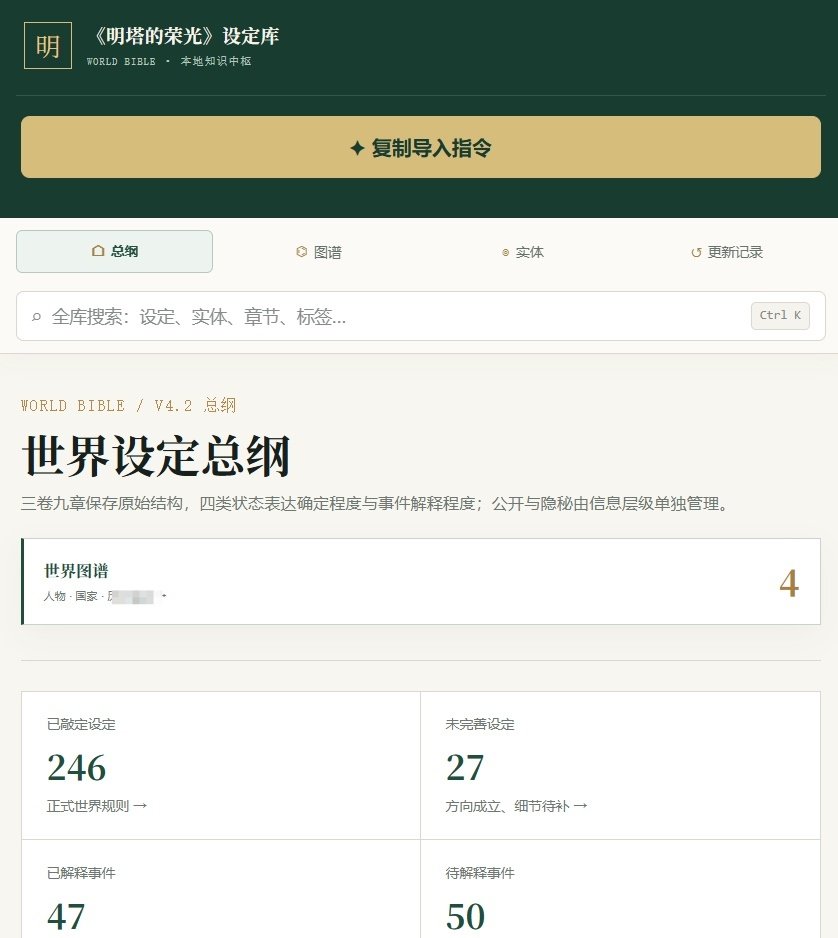Click the number 4 on 世界图谱 card
This screenshot has width=838, height=938.
pos(789,583)
